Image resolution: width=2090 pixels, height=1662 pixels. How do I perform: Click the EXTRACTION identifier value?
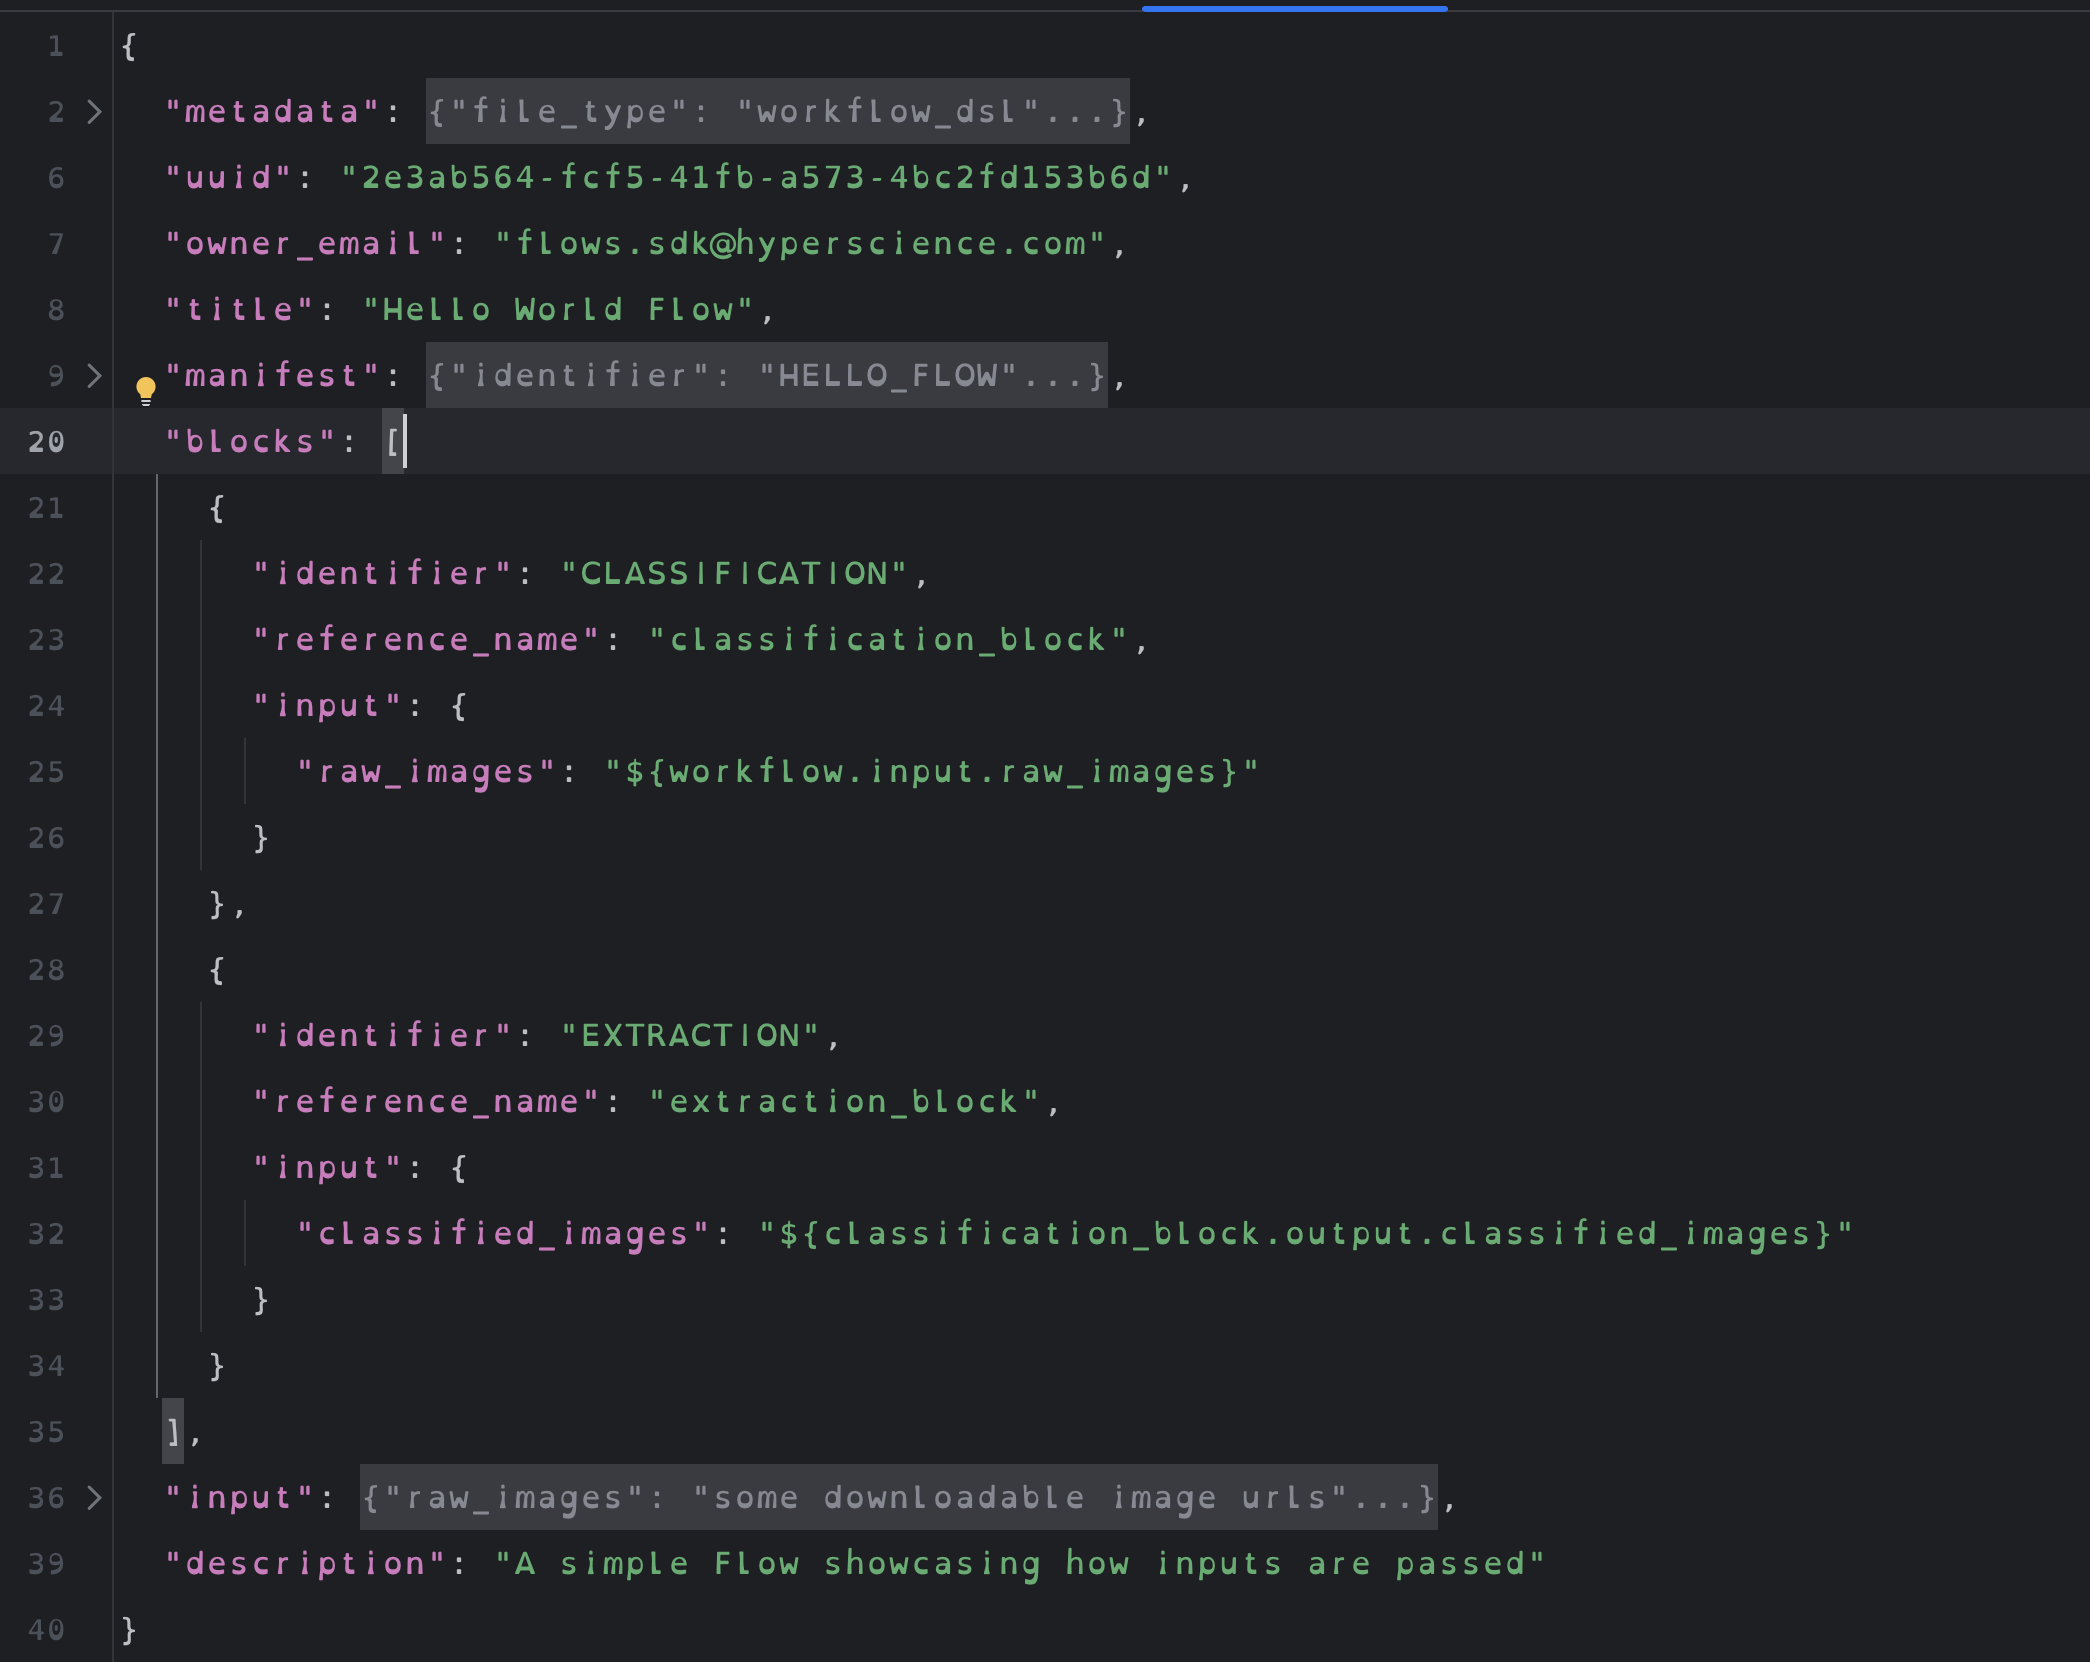point(690,1035)
